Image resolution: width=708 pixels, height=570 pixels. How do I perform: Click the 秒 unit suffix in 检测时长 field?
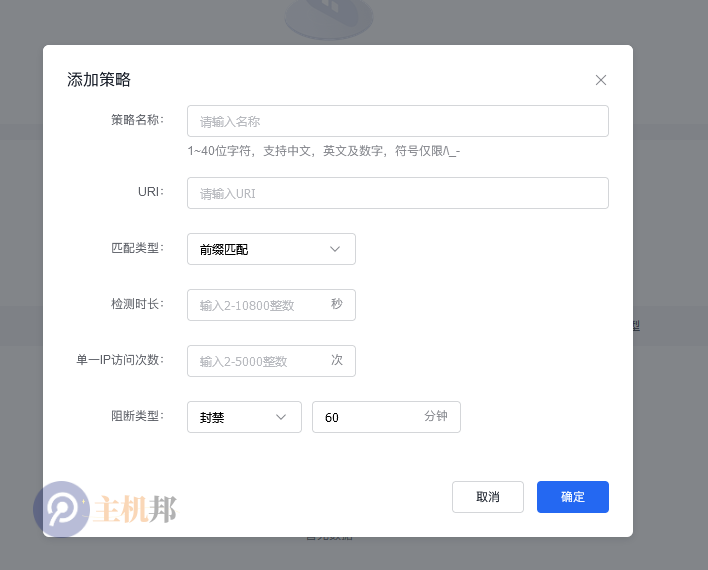(x=337, y=304)
